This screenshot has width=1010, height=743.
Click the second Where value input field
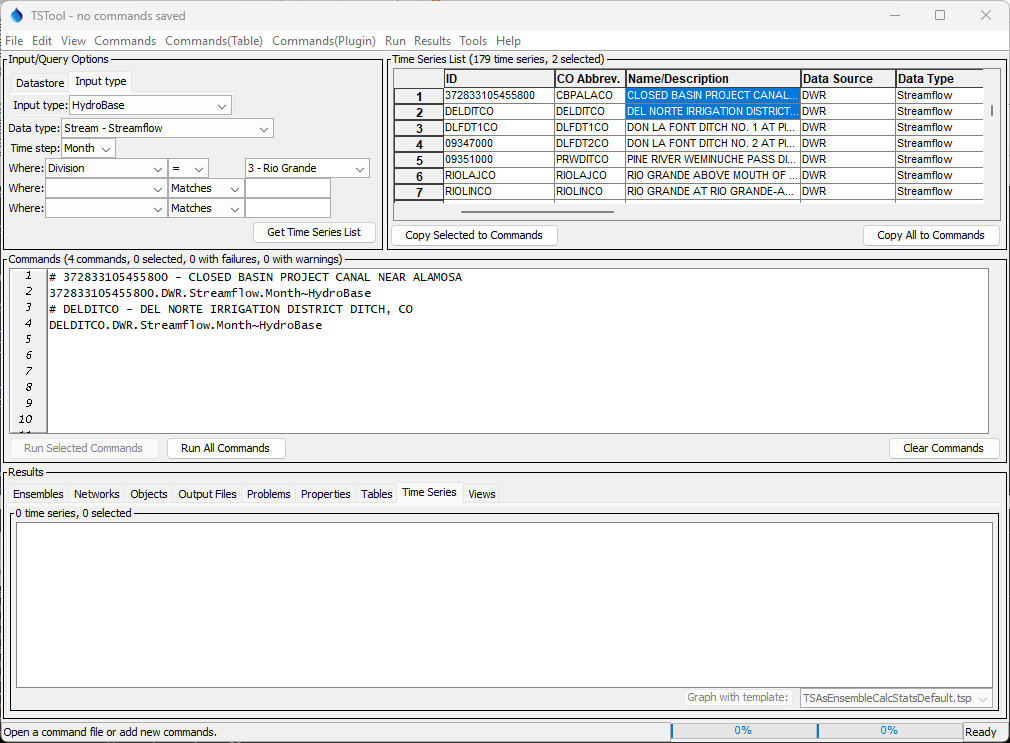coord(288,188)
